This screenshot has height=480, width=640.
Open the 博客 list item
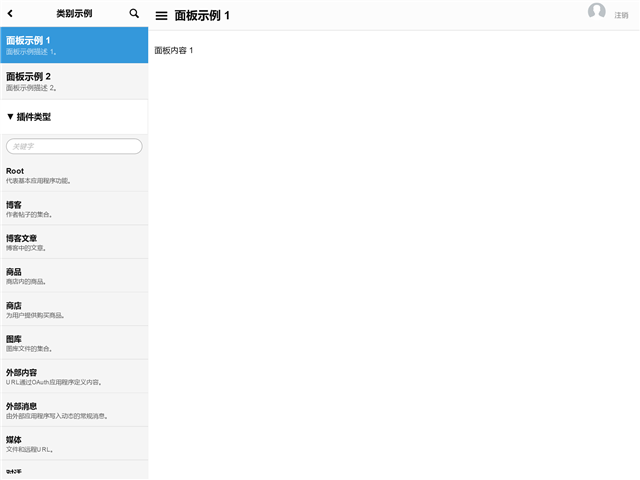pos(74,208)
